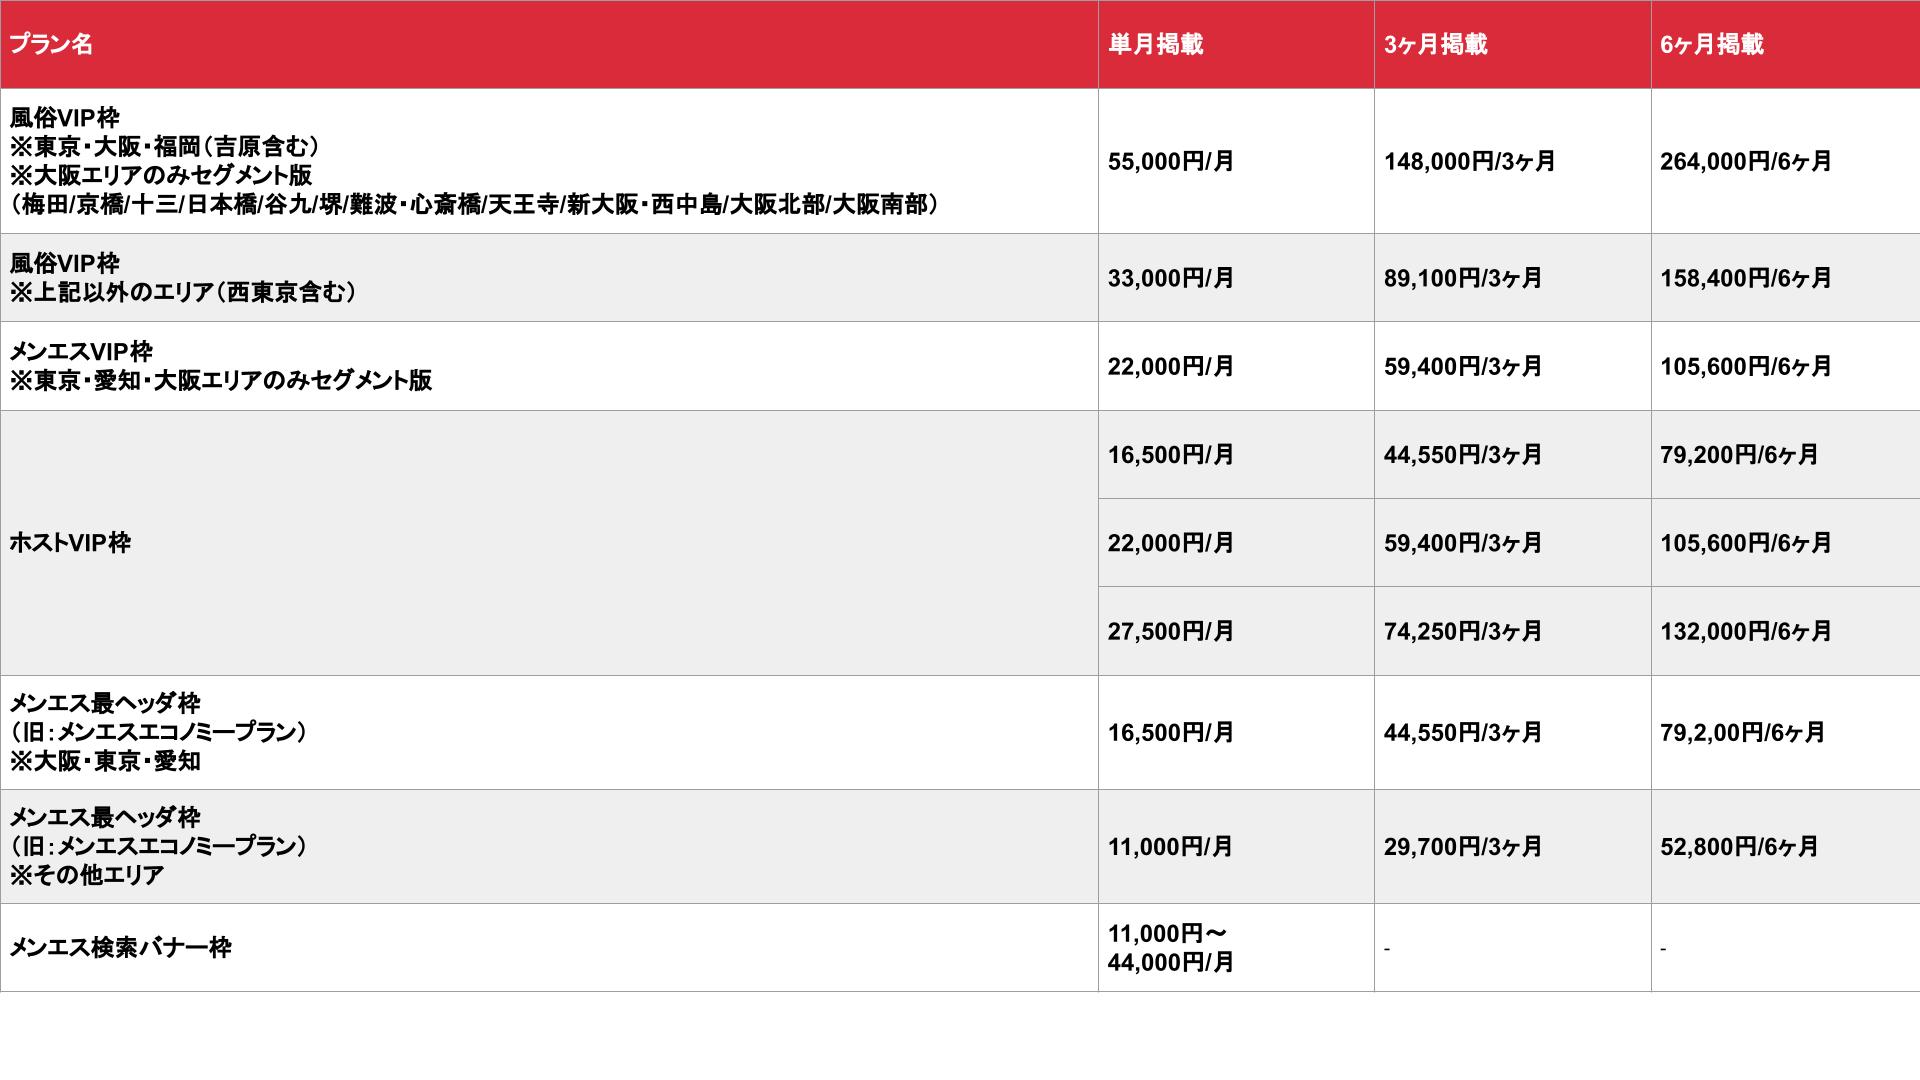This screenshot has height=1080, width=1920.
Task: Click the '132,000円/6ヶ月' price cell
Action: click(1786, 631)
